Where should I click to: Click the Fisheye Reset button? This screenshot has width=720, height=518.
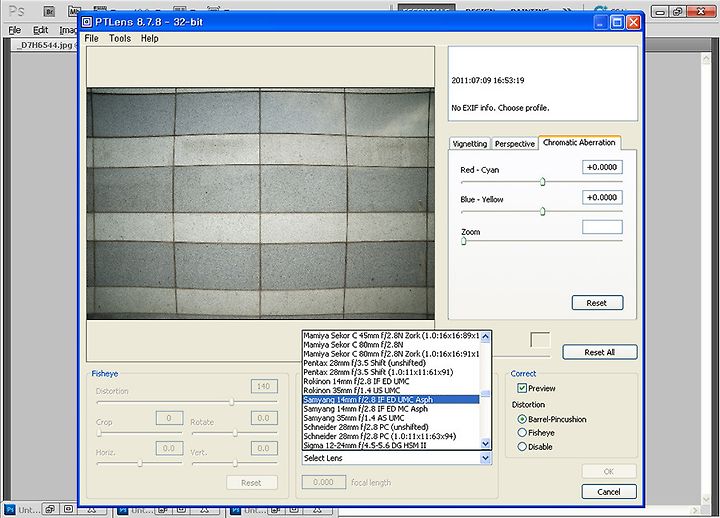252,483
